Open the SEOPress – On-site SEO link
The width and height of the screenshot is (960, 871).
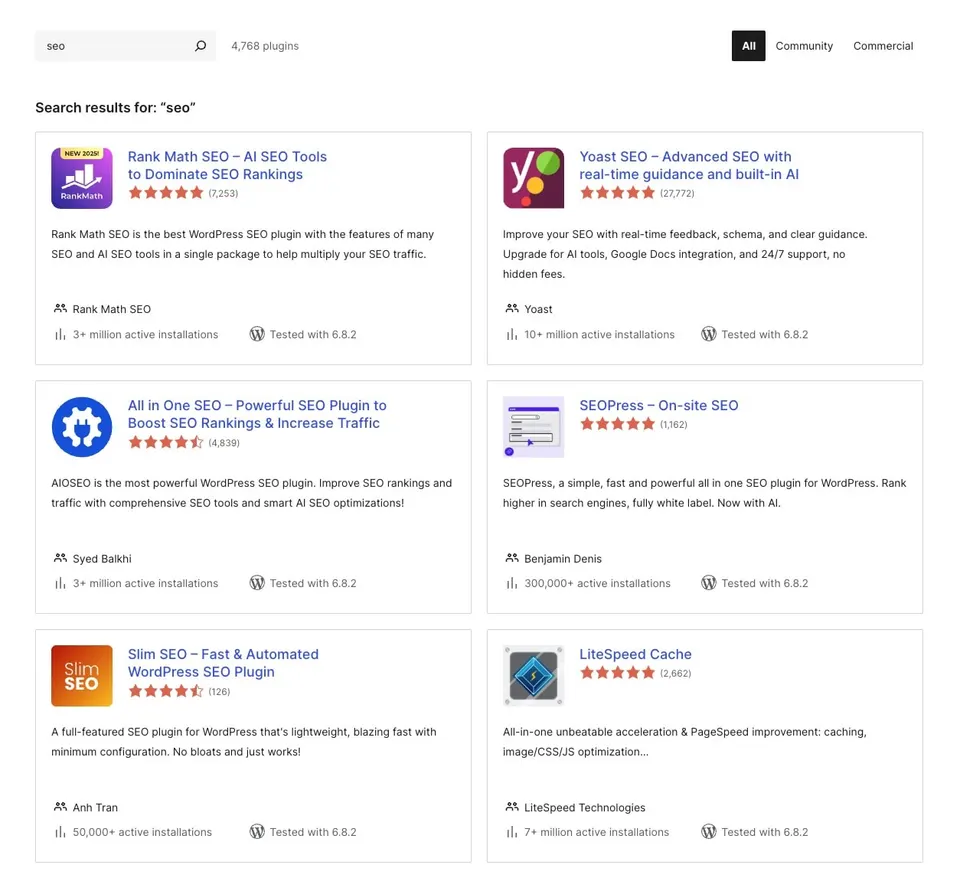(659, 405)
